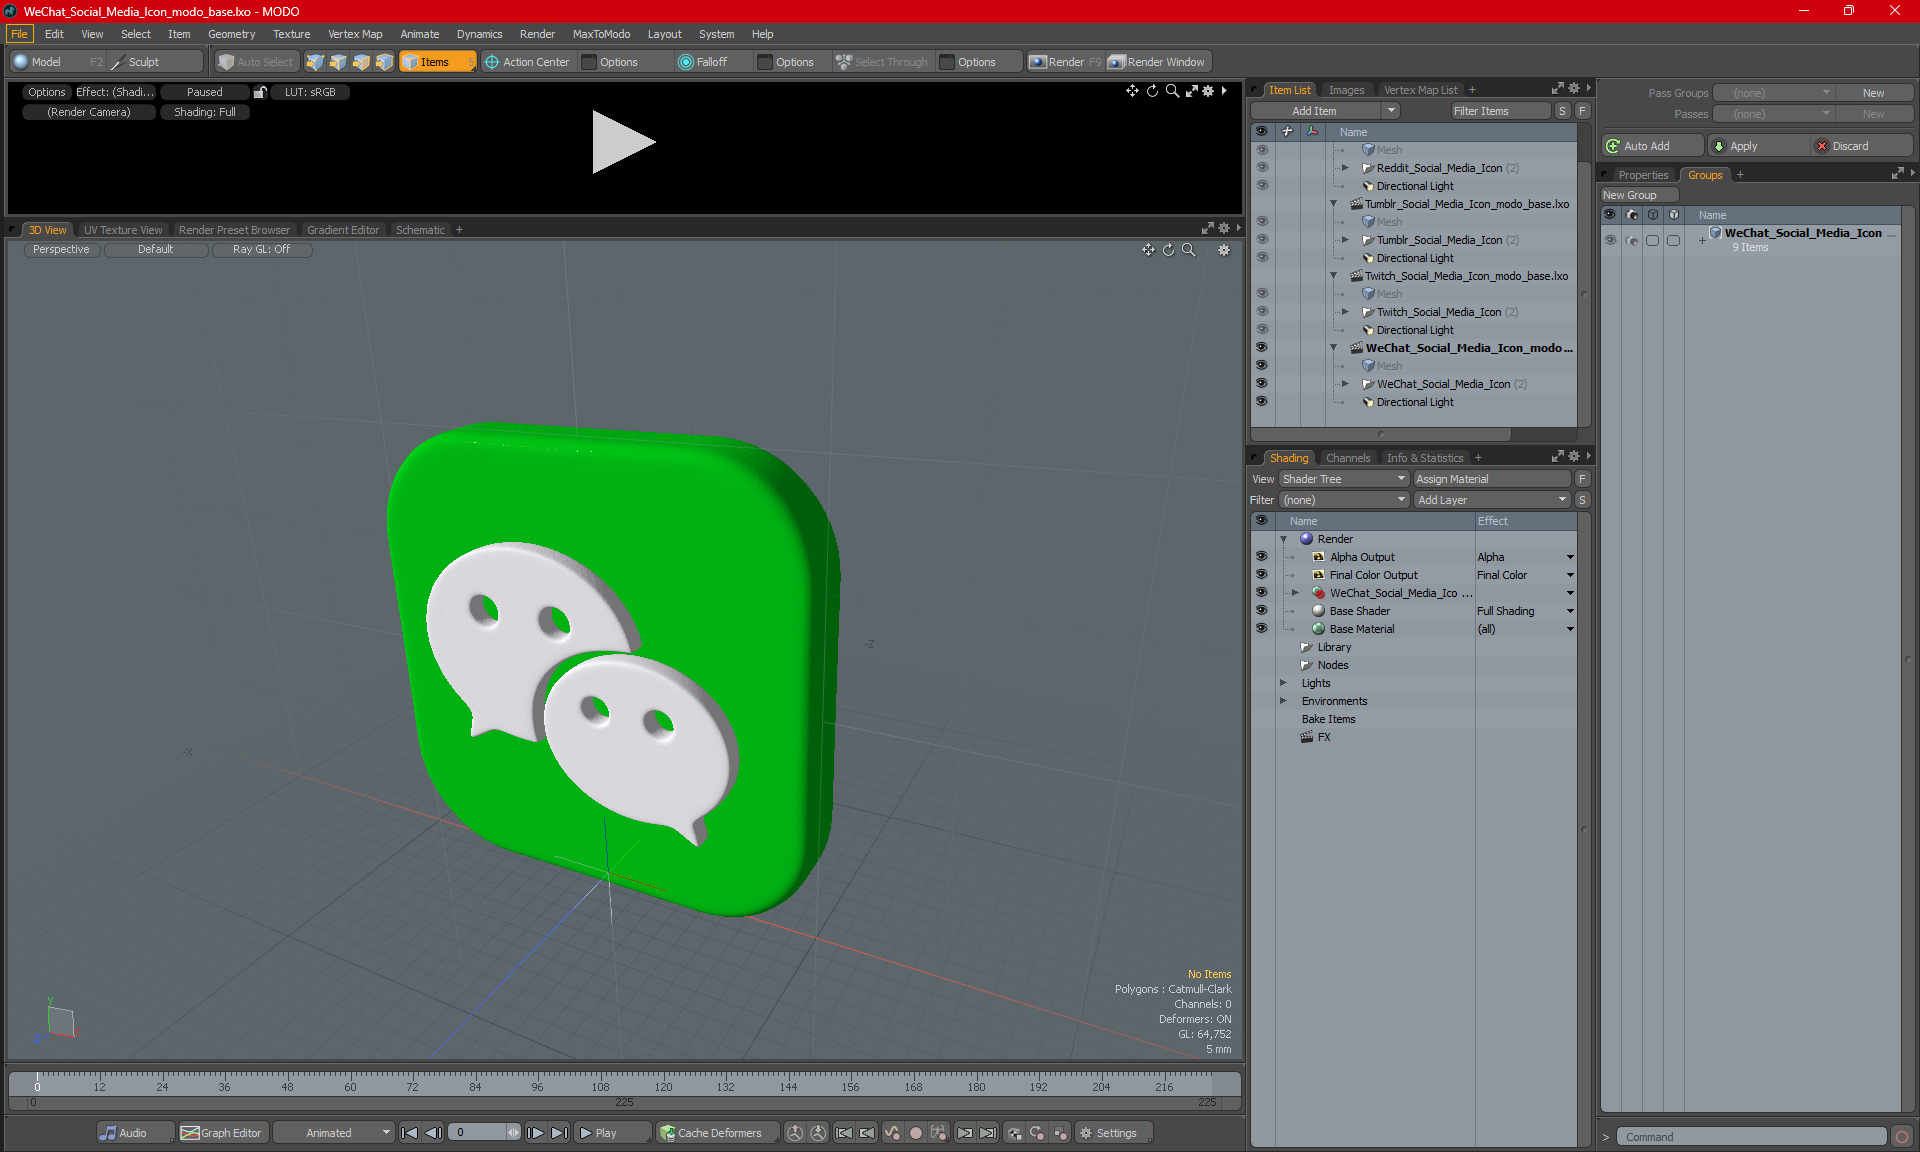Step to previous frame
1920x1152 pixels.
(x=433, y=1133)
